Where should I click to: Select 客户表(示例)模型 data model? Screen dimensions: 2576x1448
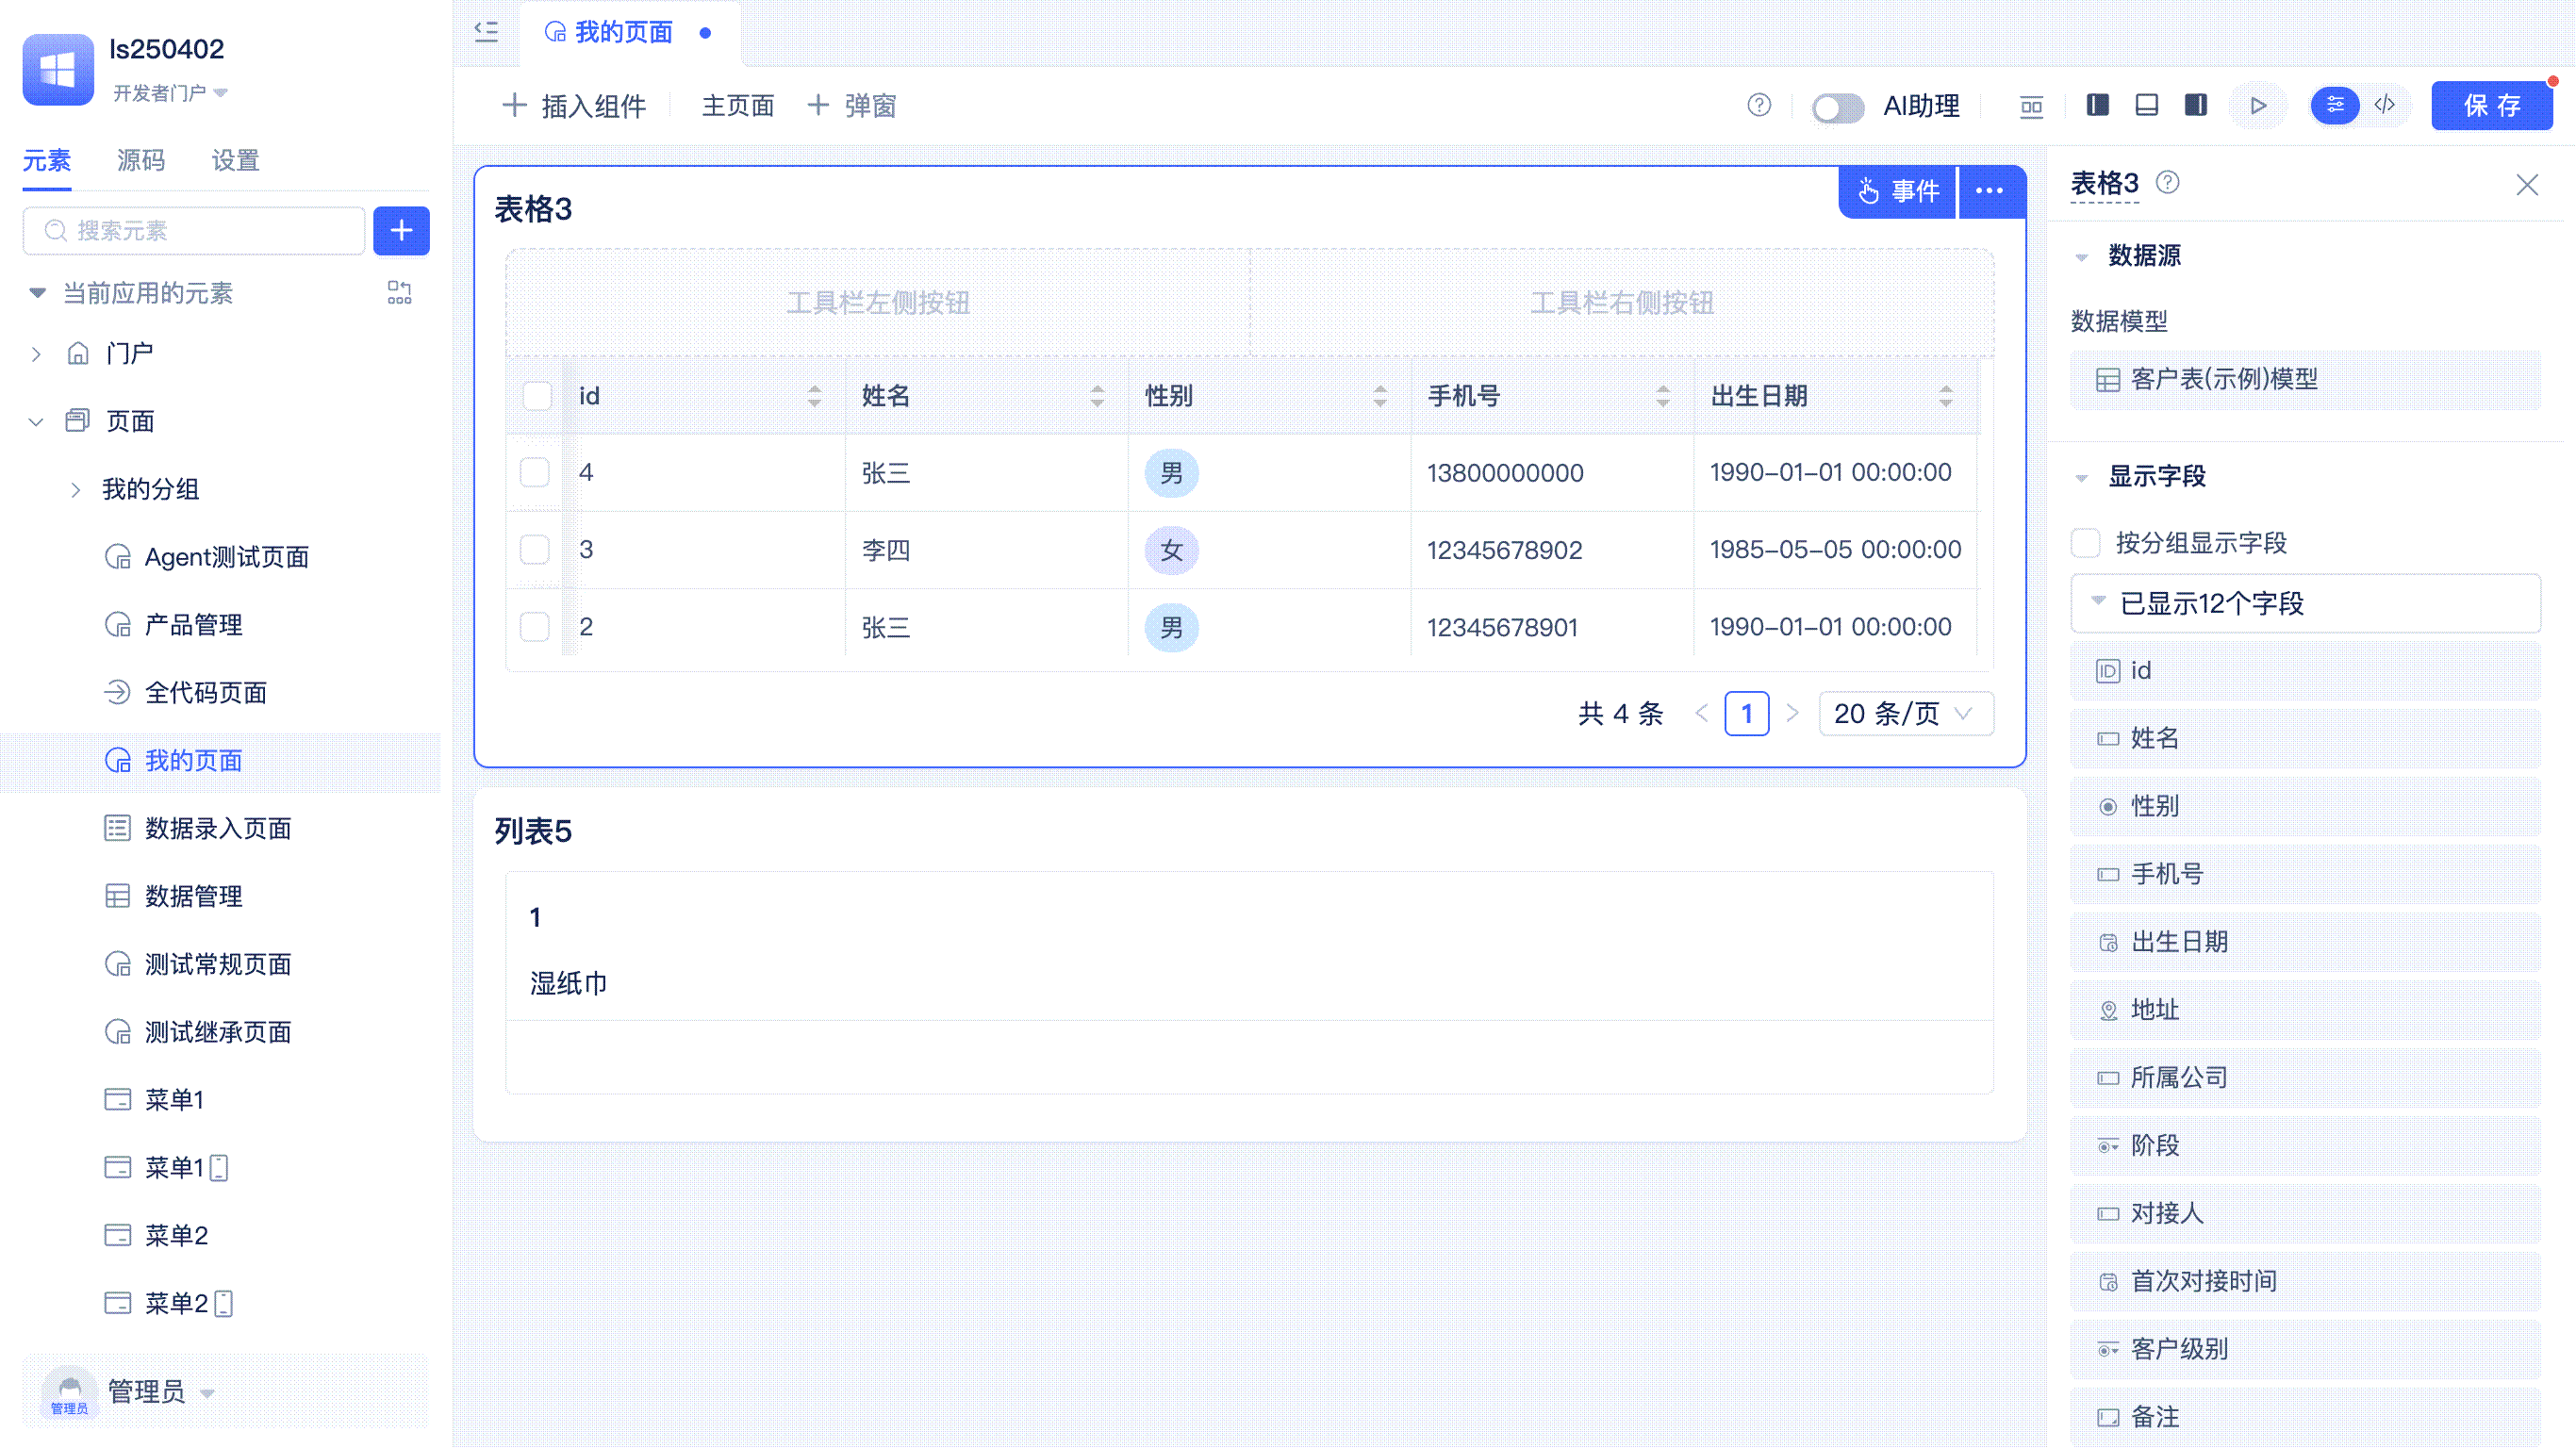tap(2306, 380)
